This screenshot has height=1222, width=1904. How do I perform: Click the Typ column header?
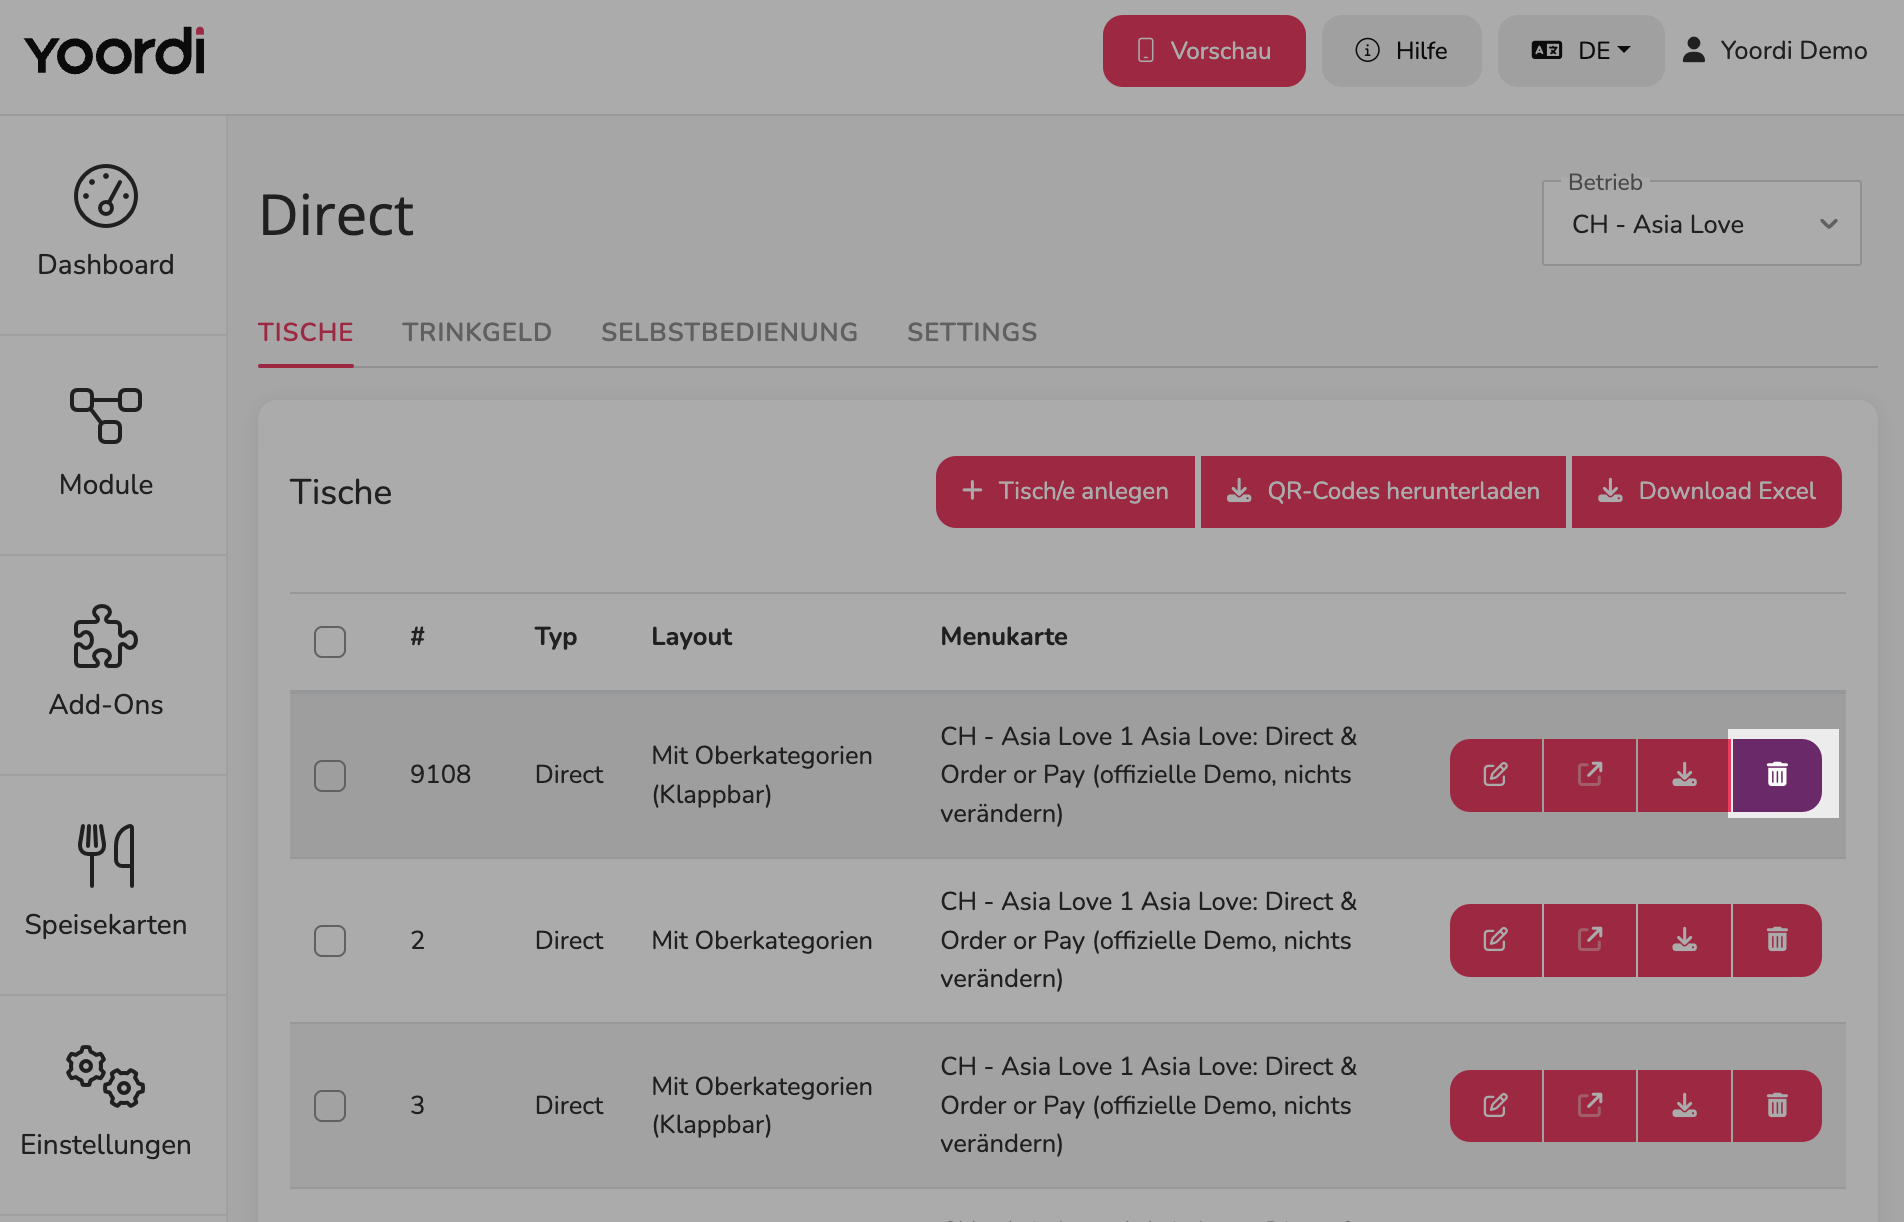click(556, 637)
